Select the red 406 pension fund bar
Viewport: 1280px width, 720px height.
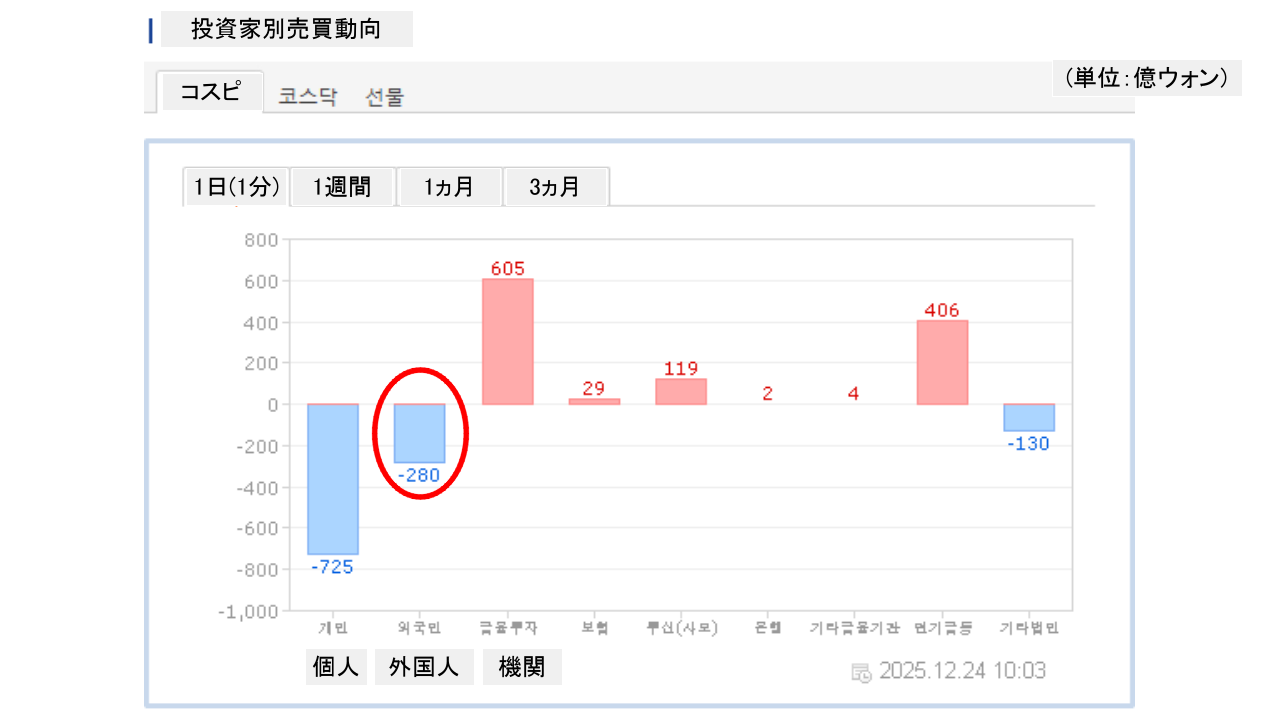point(942,362)
